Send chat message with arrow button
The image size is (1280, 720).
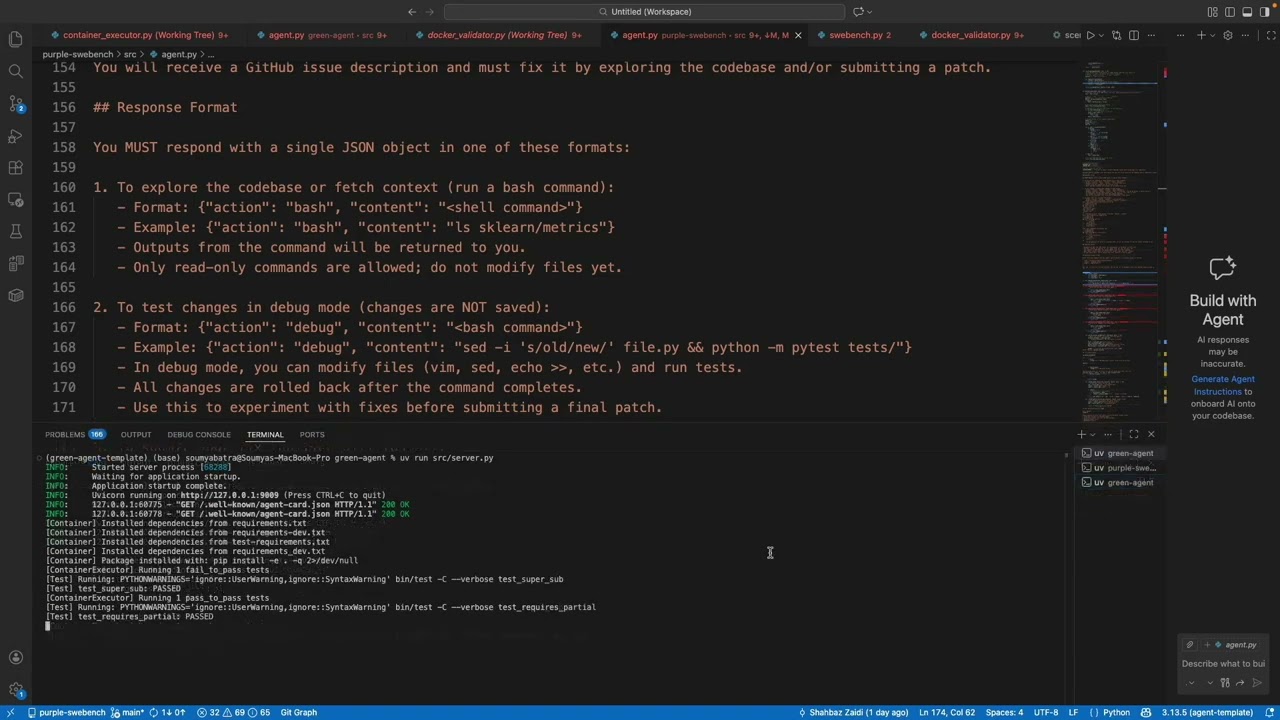click(1257, 683)
